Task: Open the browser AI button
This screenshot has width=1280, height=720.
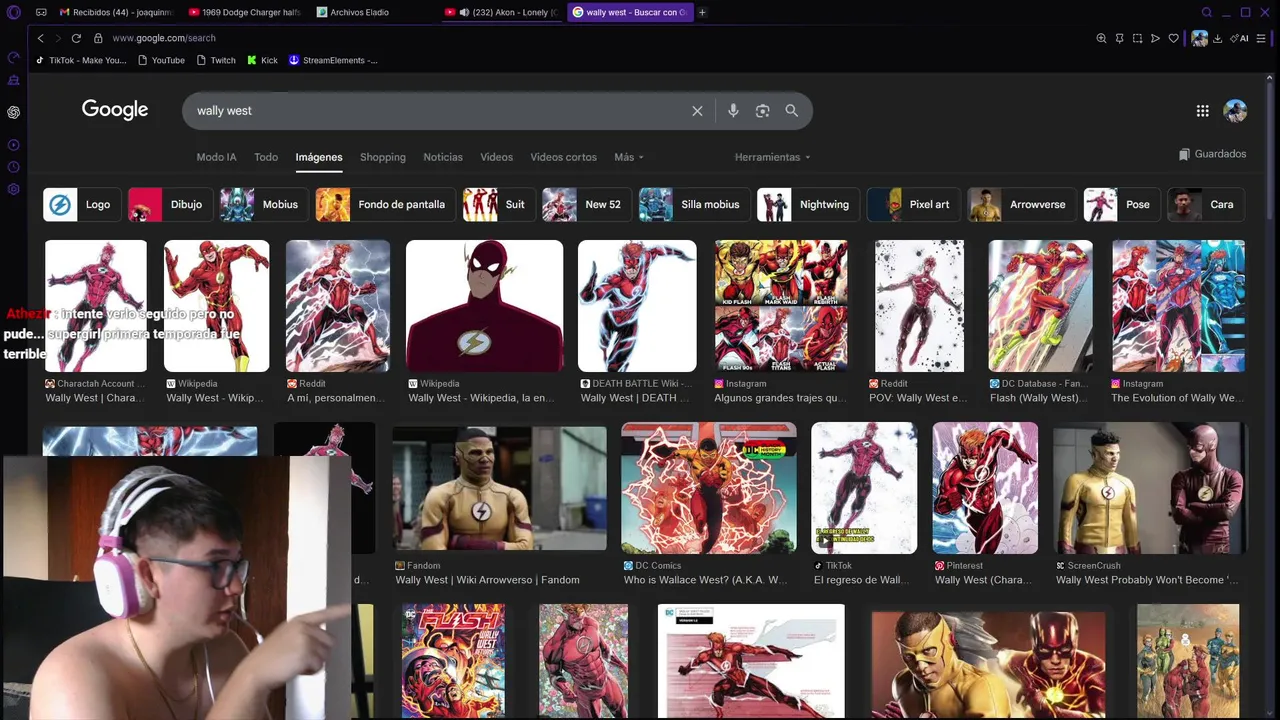Action: (1240, 38)
